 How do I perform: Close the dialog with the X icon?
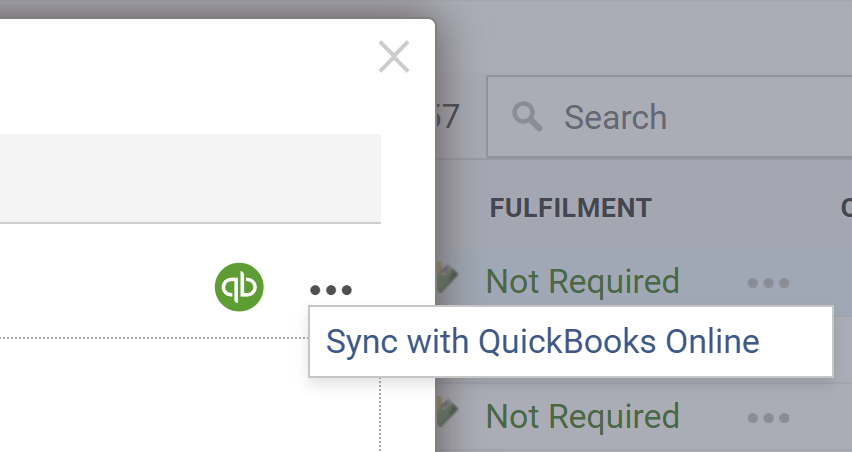394,57
